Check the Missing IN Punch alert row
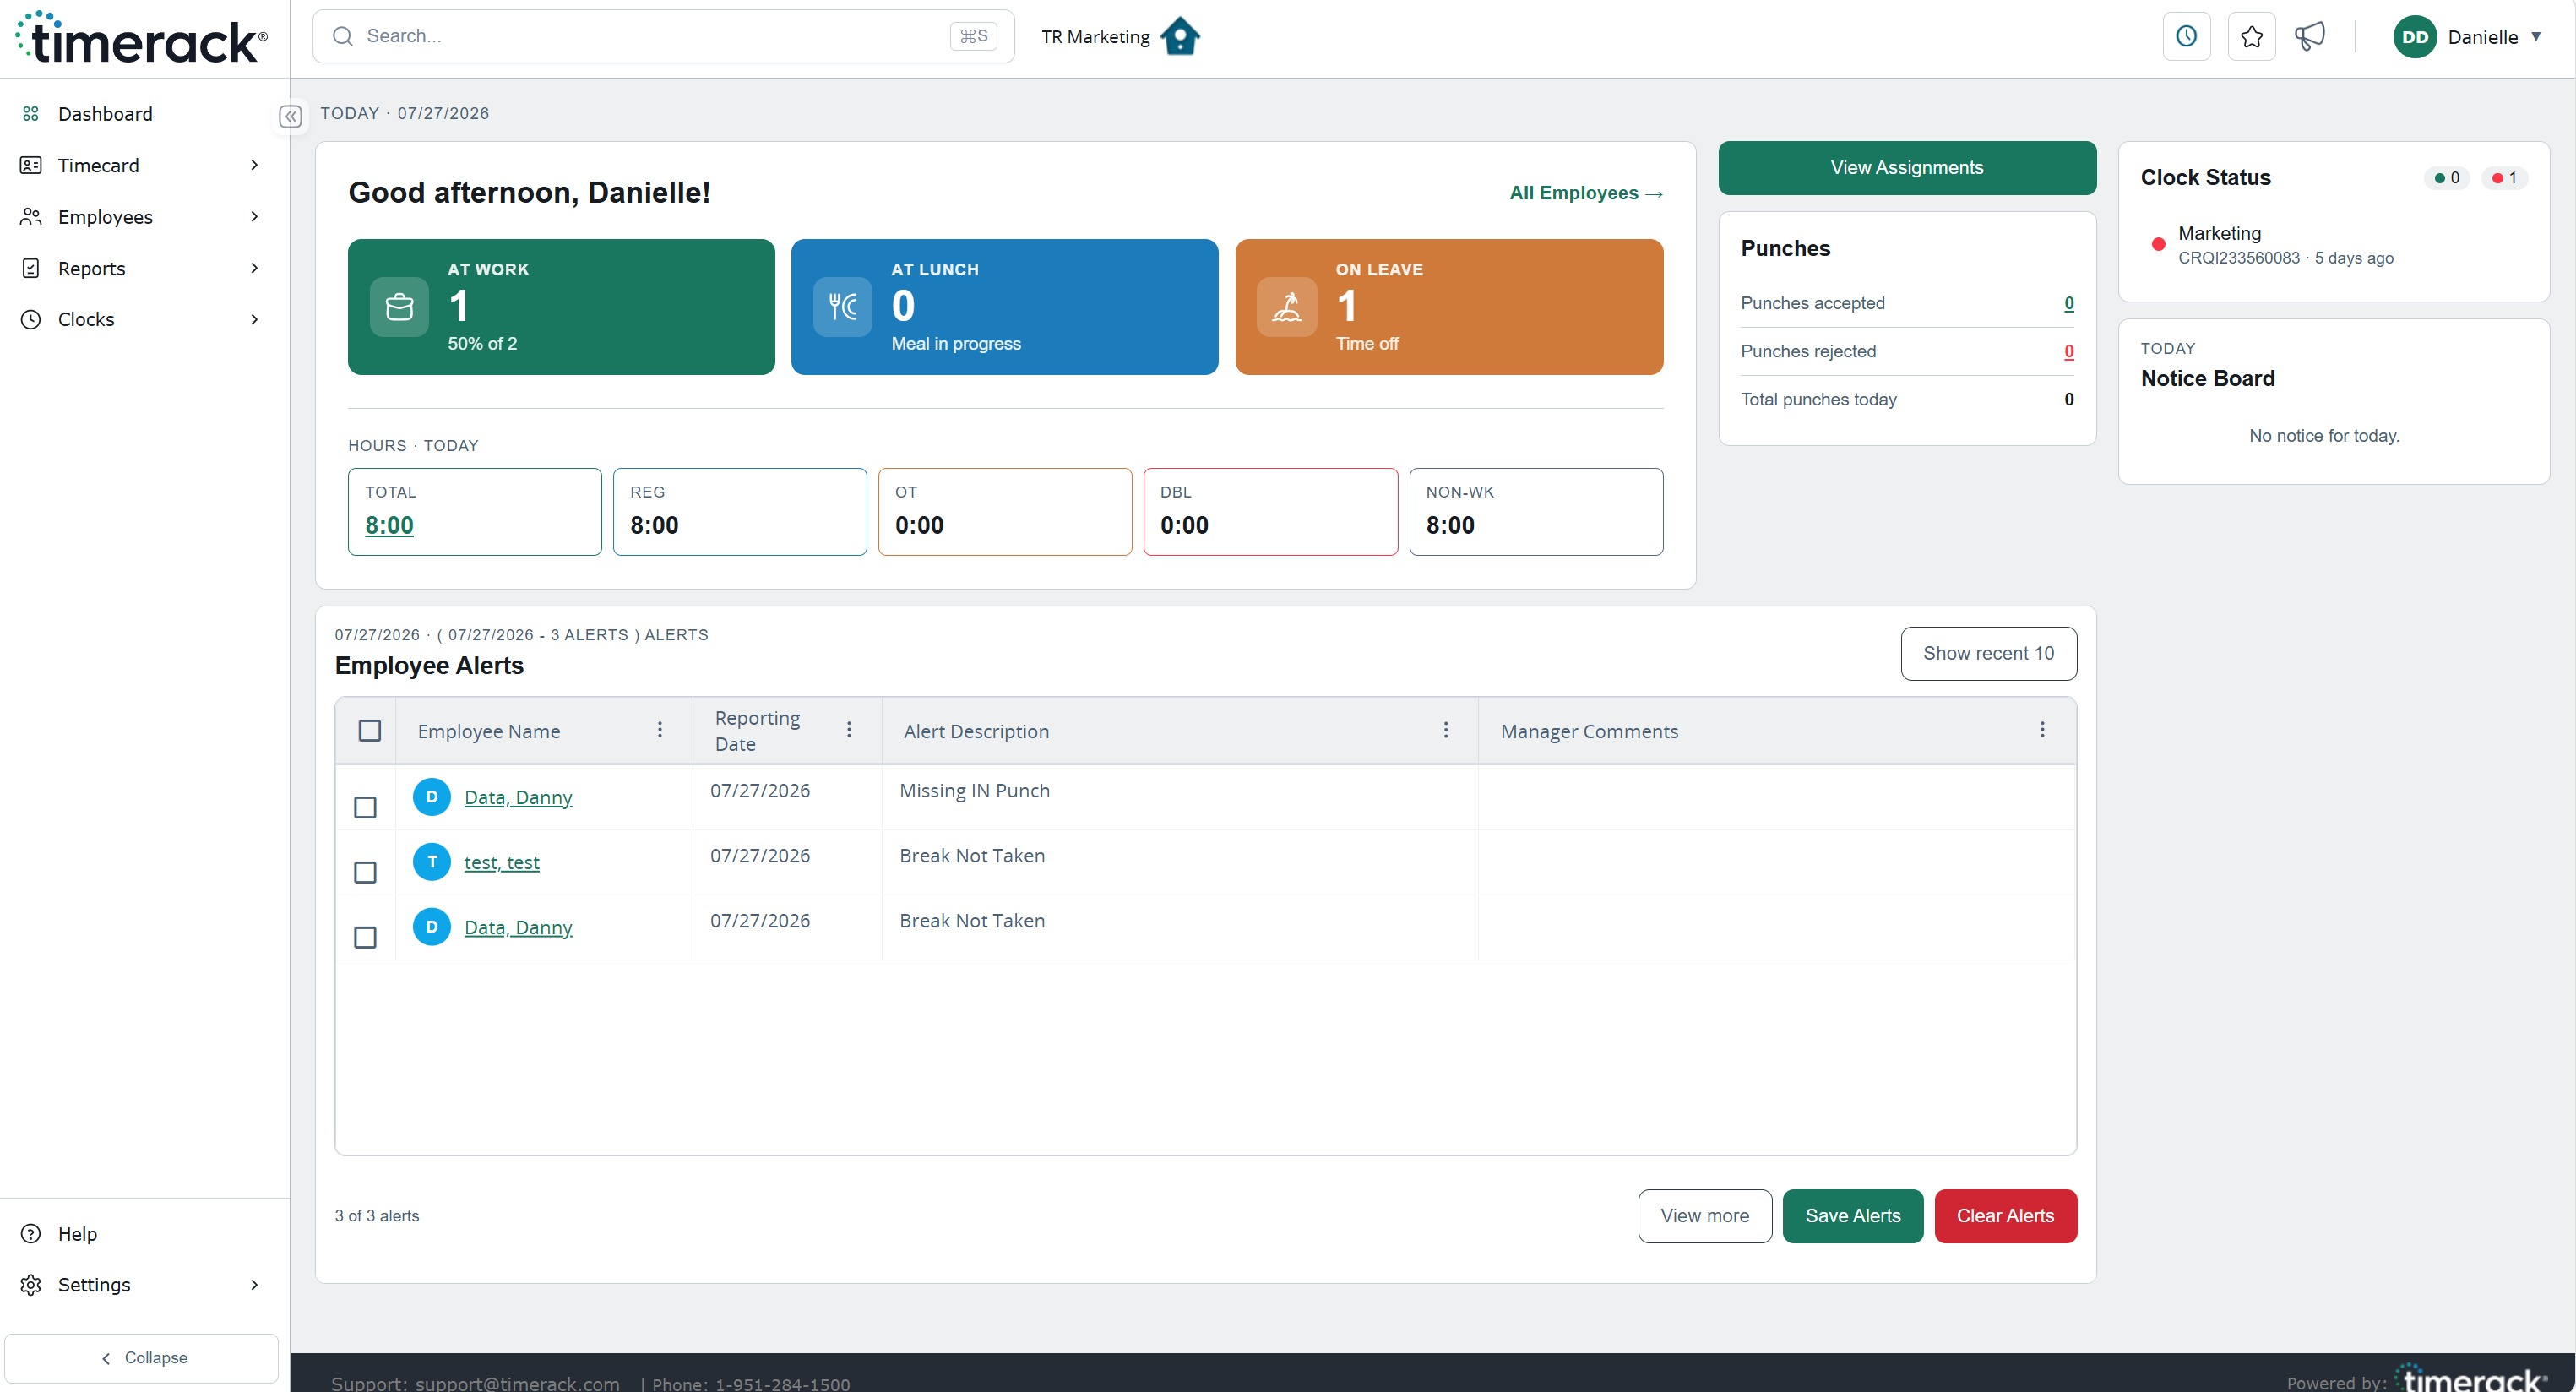The image size is (2576, 1392). (x=366, y=807)
